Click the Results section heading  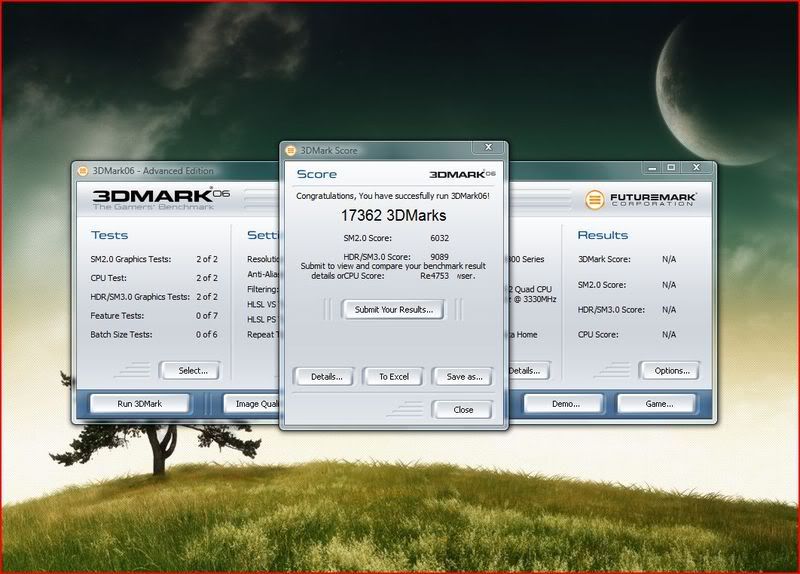pos(603,235)
